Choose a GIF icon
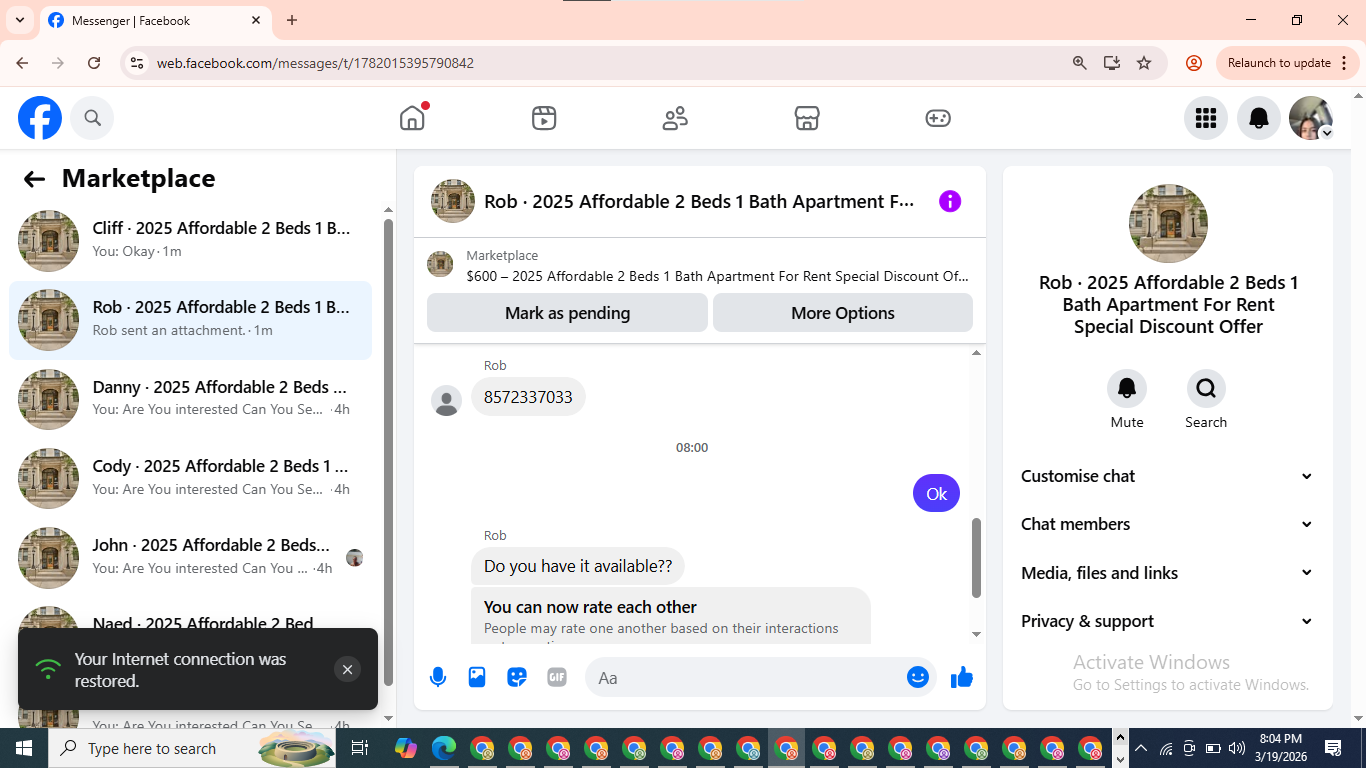The height and width of the screenshot is (768, 1366). [x=557, y=677]
